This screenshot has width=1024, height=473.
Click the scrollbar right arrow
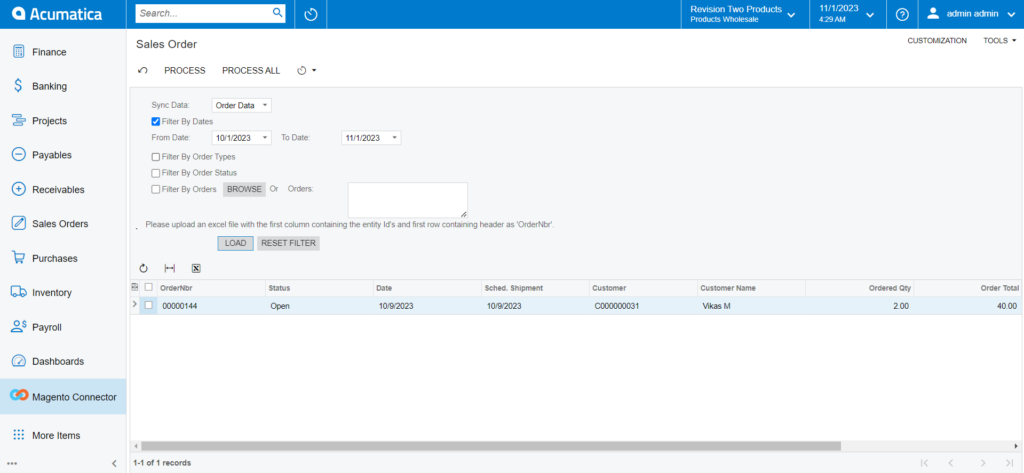(1016, 446)
